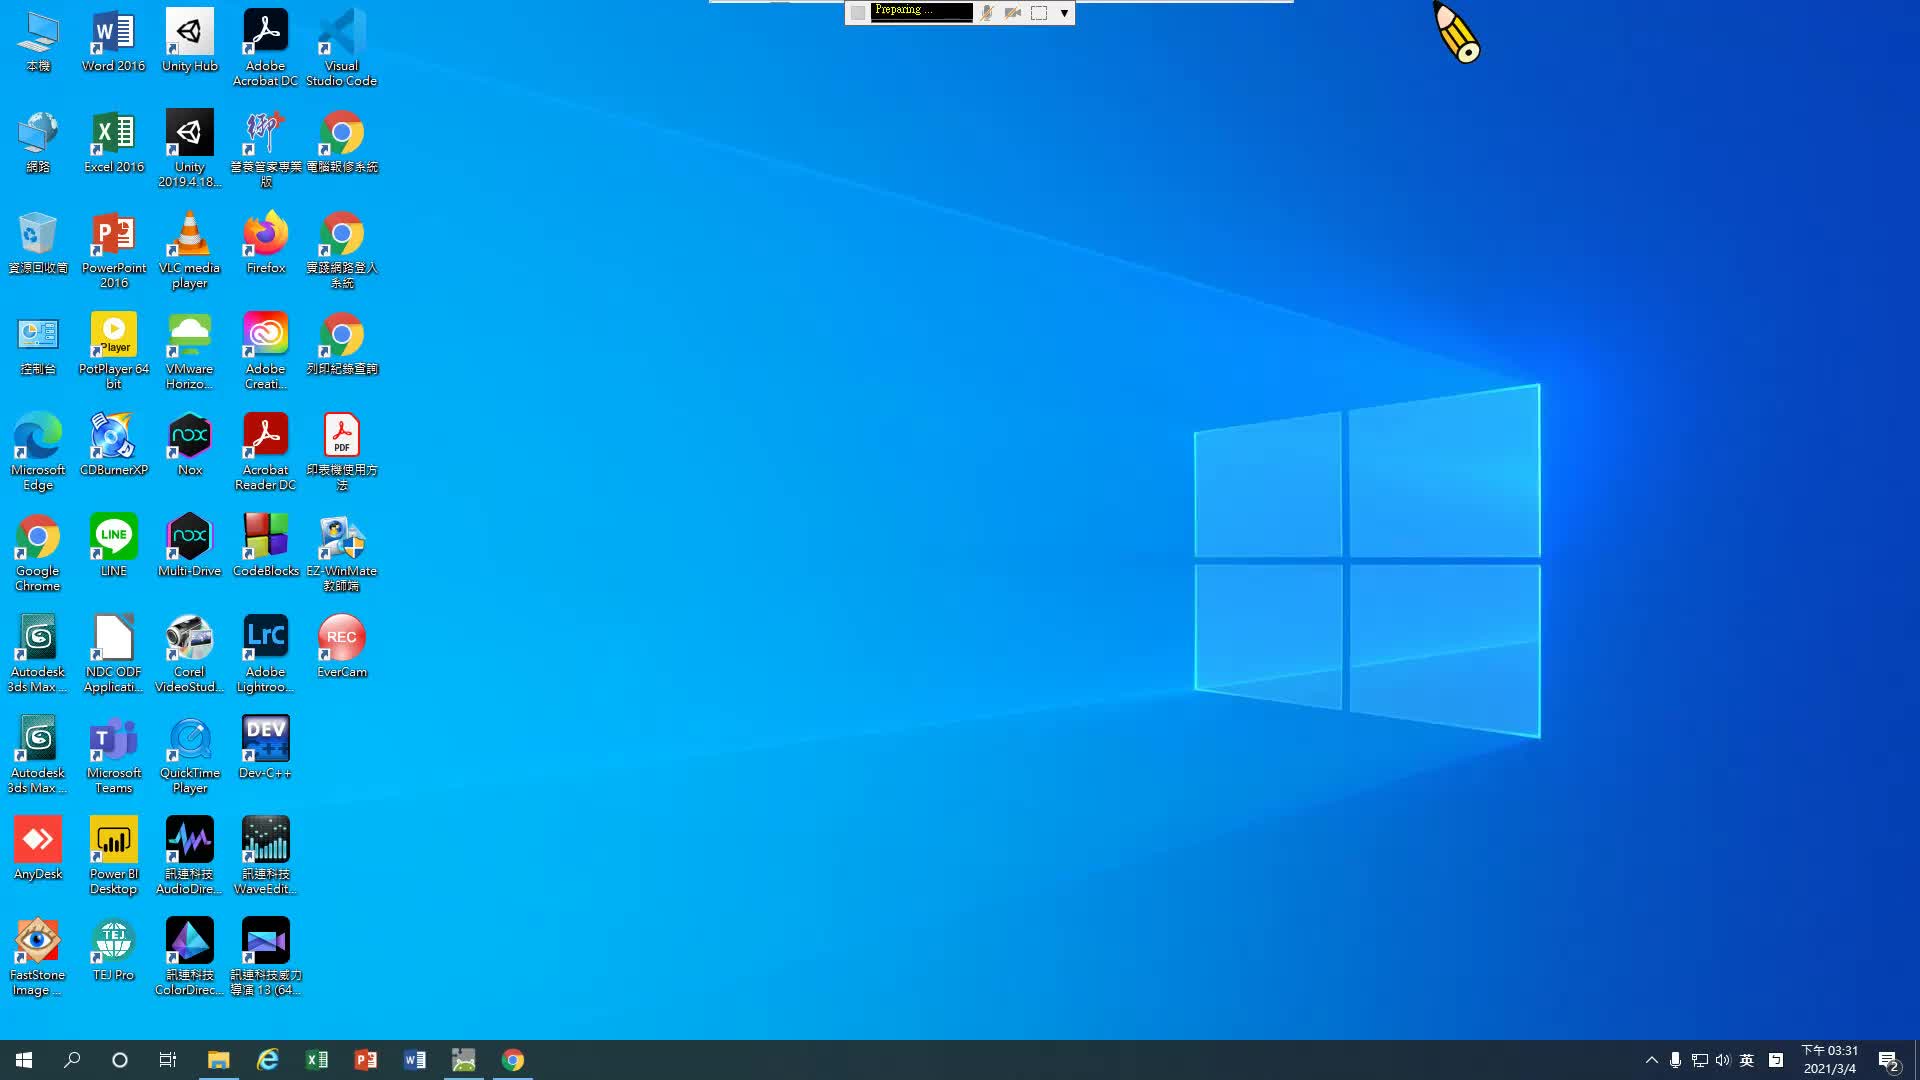This screenshot has height=1080, width=1920.
Task: Open Excel from the taskbar
Action: pos(316,1060)
